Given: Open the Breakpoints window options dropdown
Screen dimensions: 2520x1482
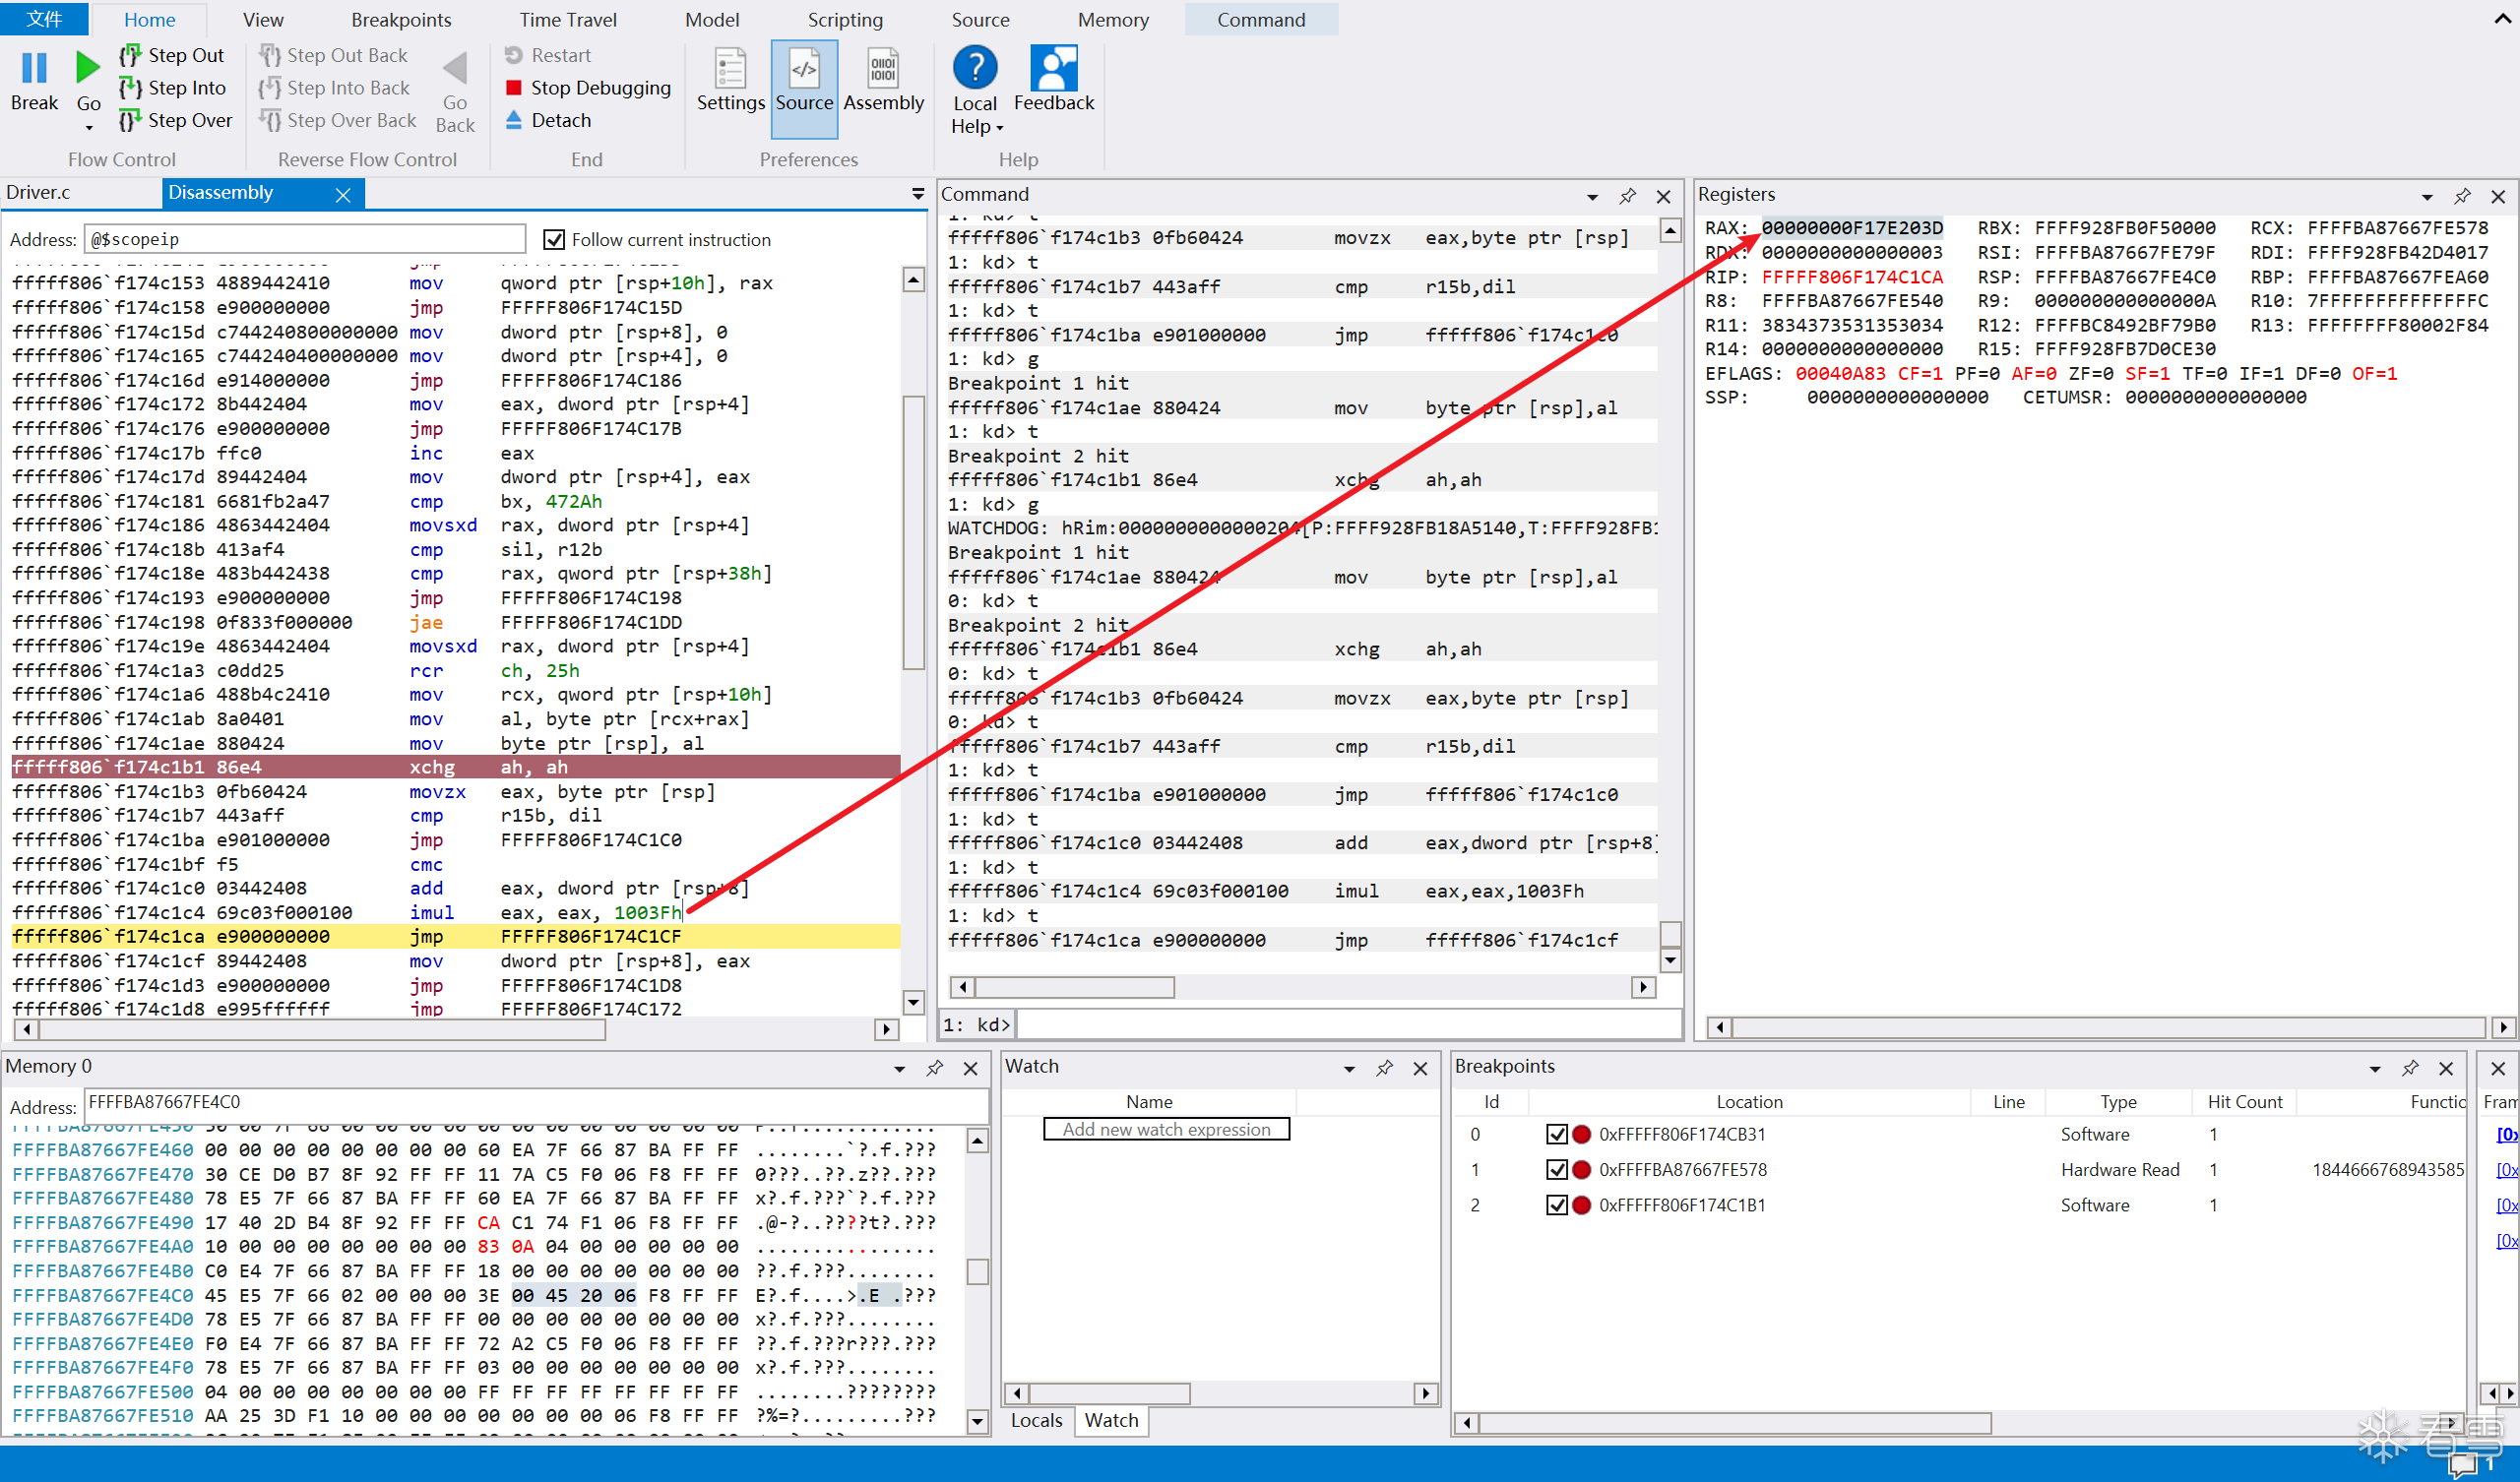Looking at the screenshot, I should (x=2376, y=1069).
